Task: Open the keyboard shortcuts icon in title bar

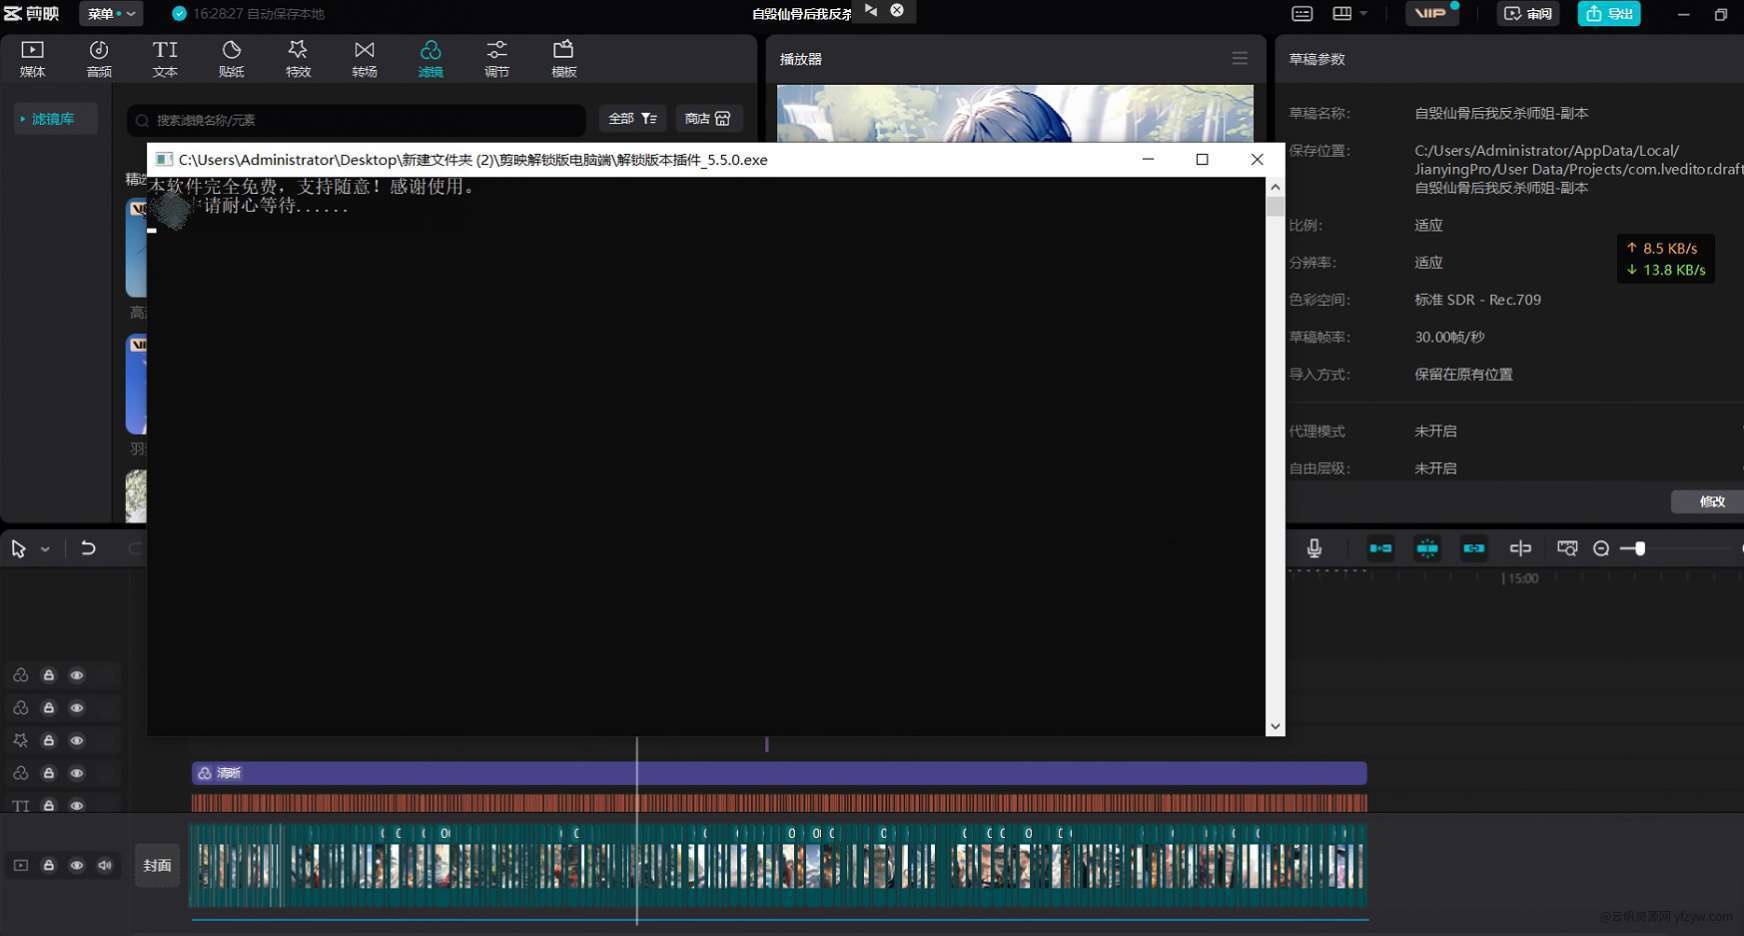Action: pyautogui.click(x=1302, y=14)
